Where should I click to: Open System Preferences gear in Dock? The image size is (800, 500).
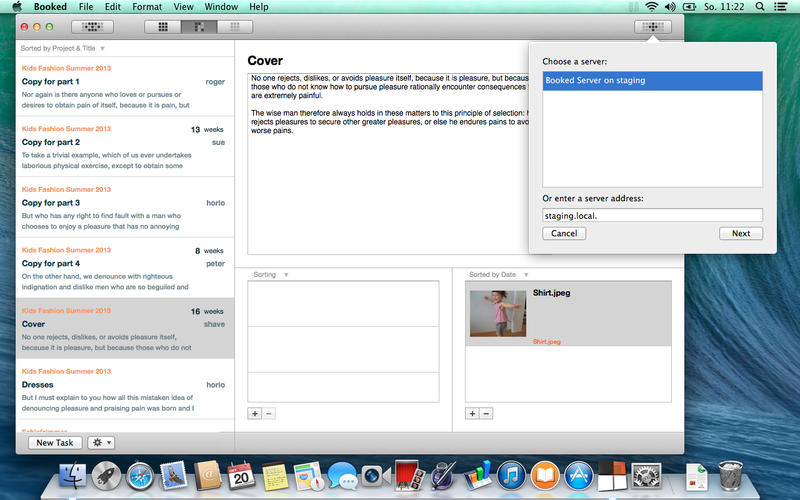(646, 477)
